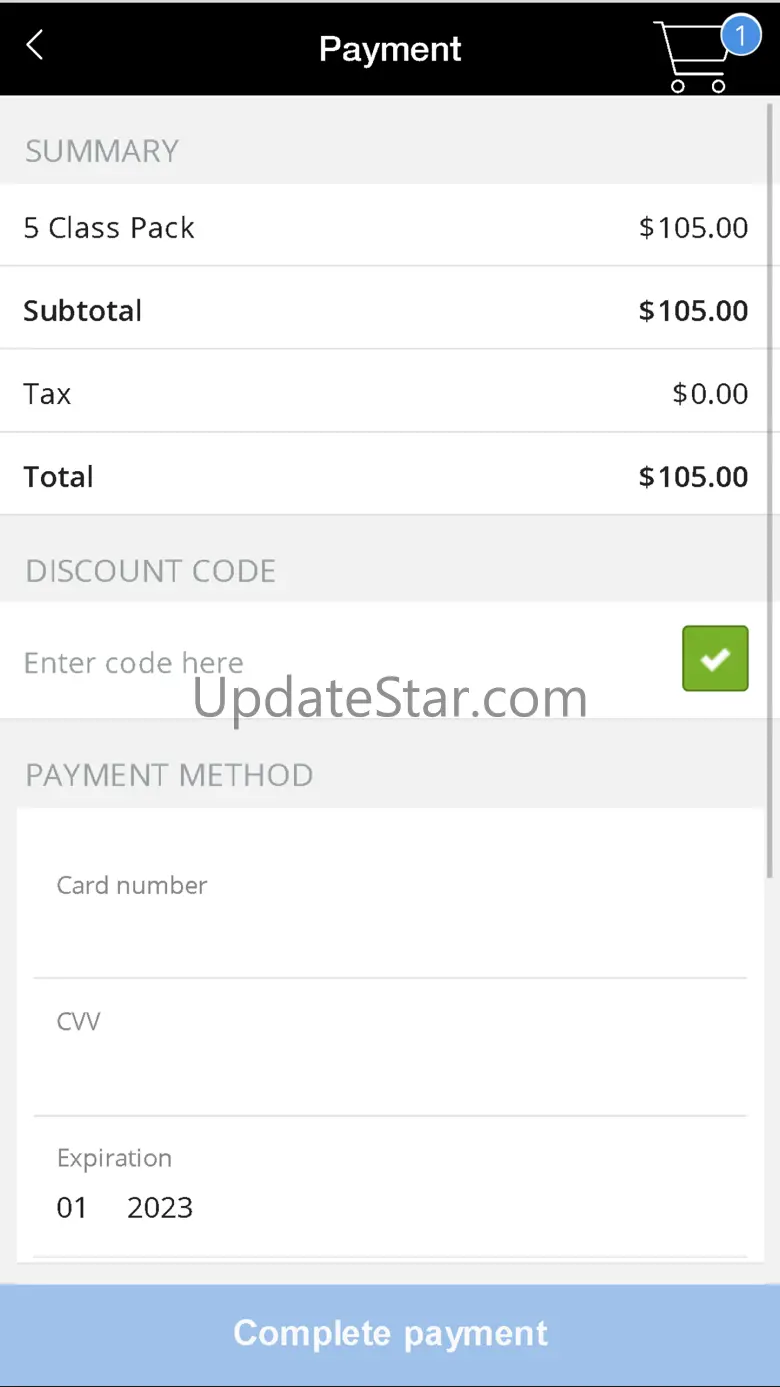
Task: Focus the Card number field
Action: coord(390,930)
